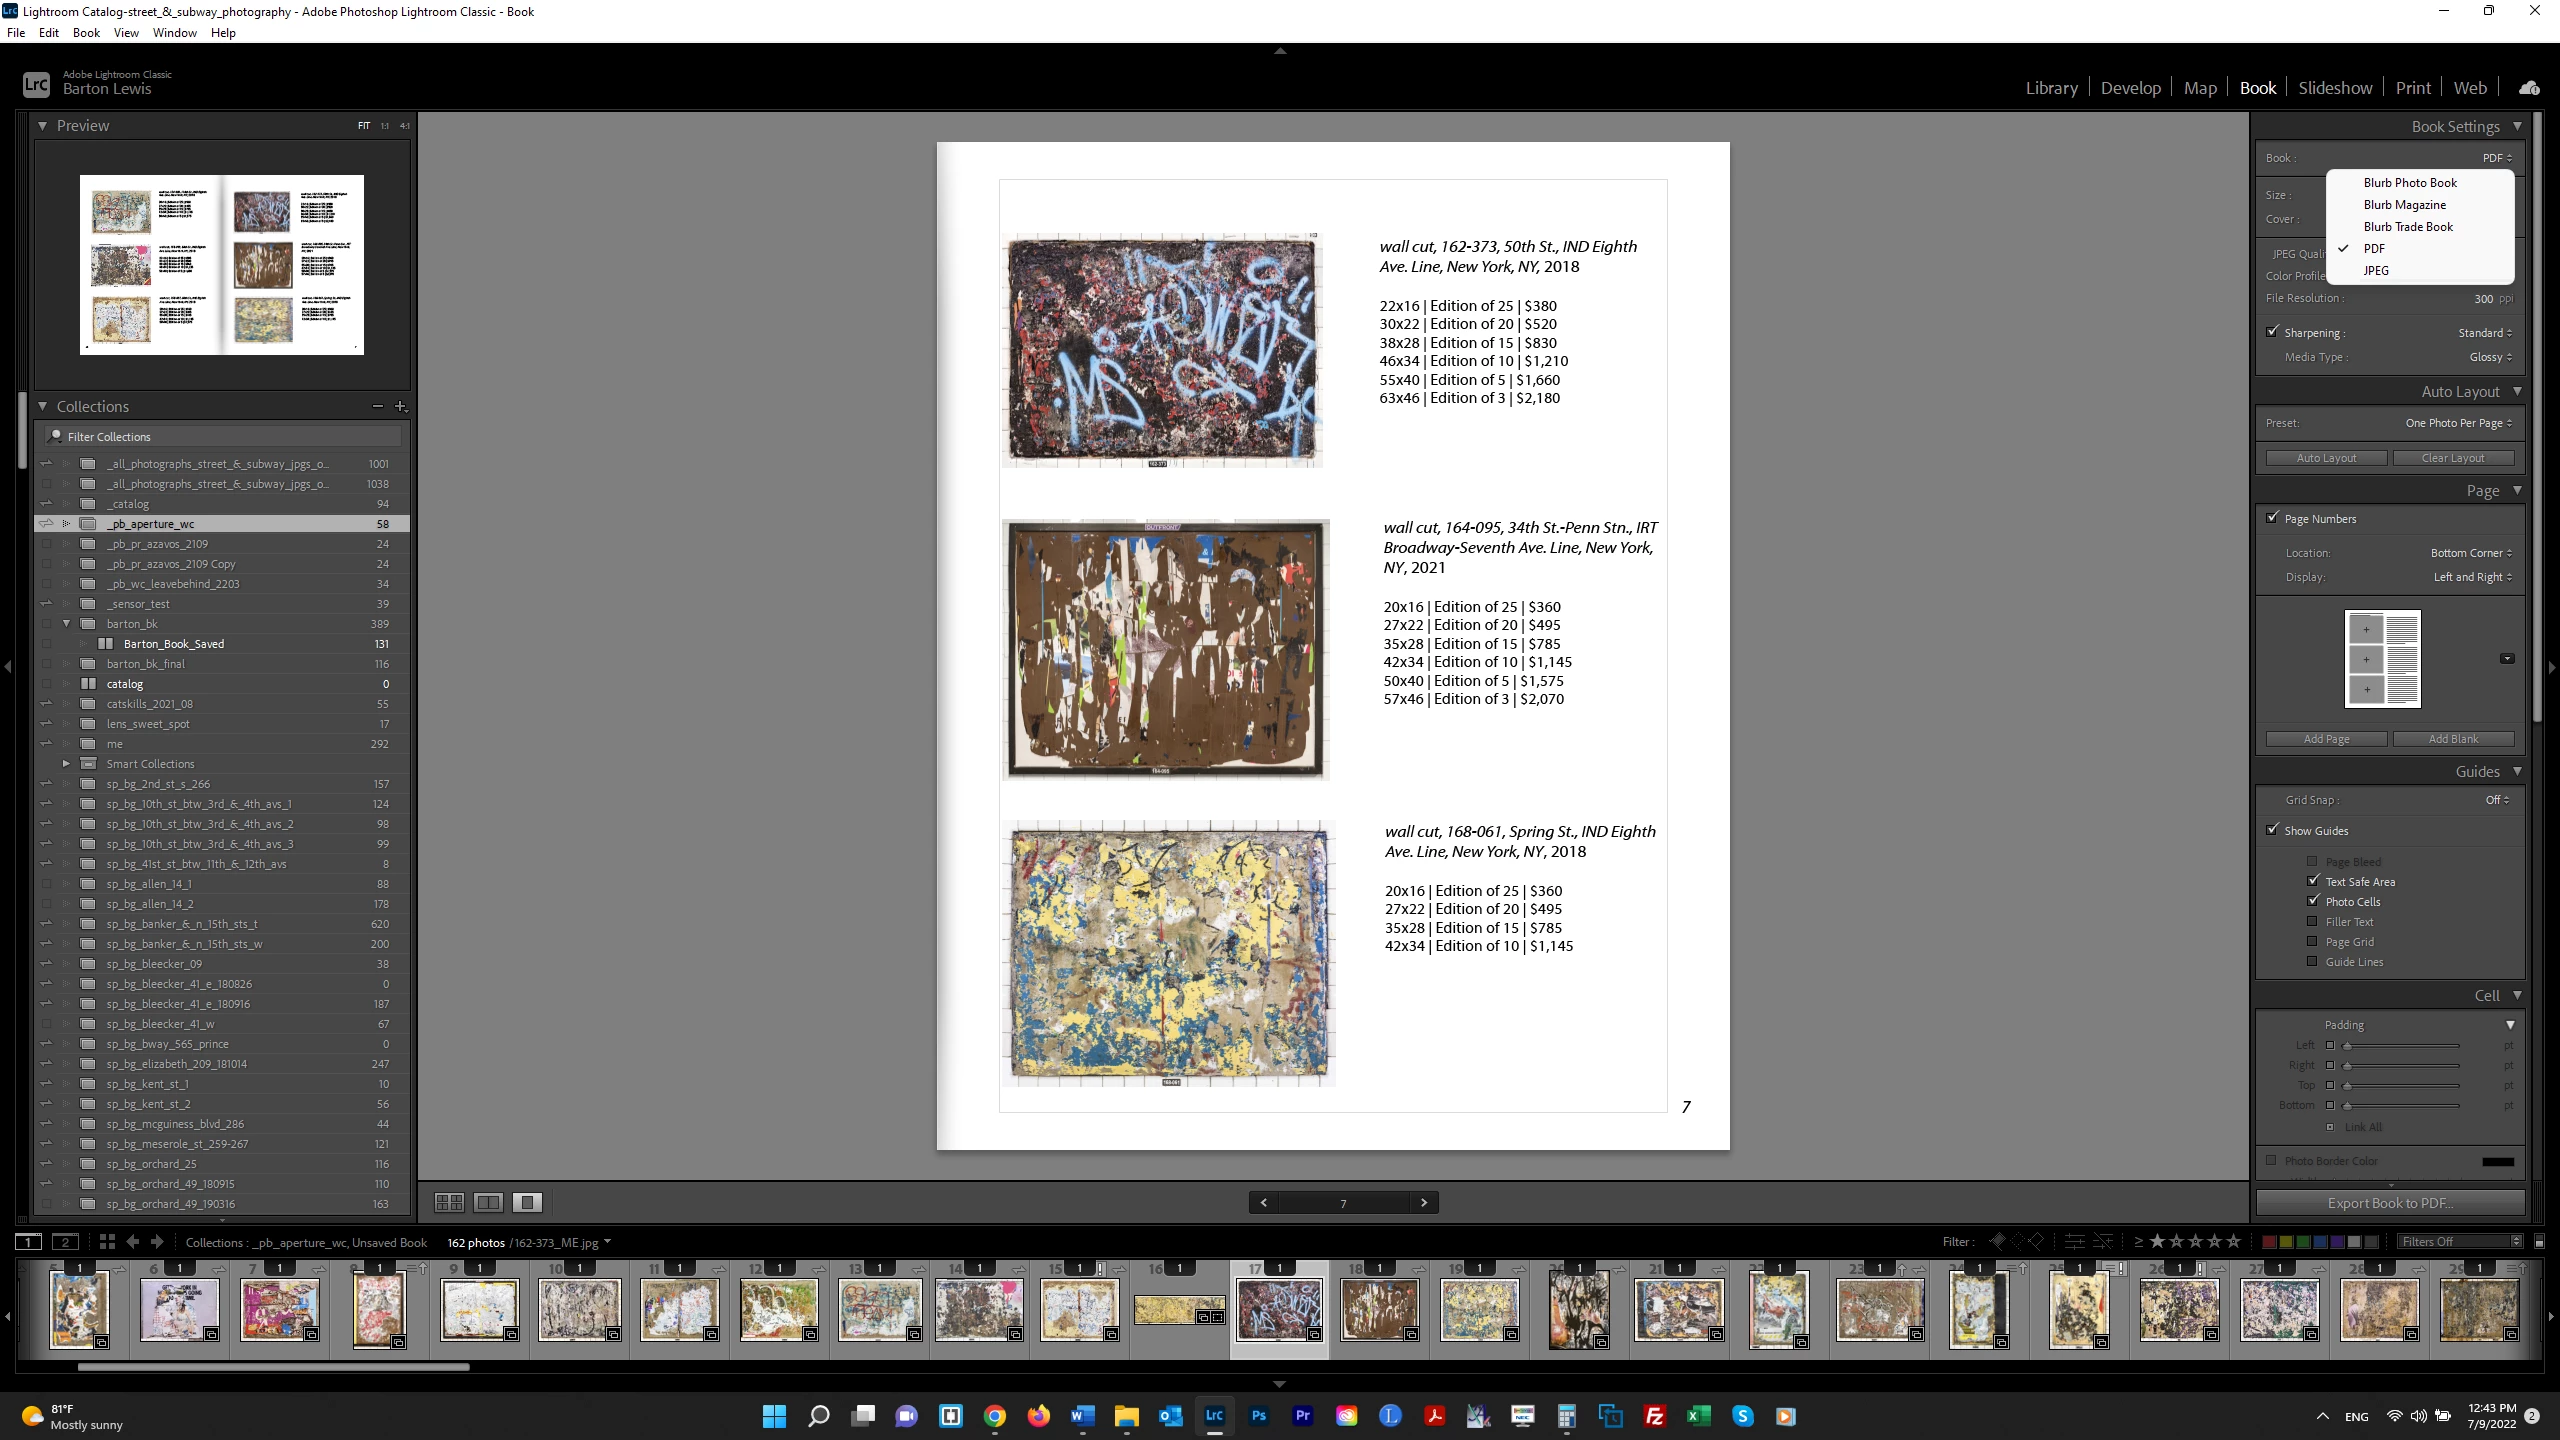Switch to the Develop module

[2130, 88]
